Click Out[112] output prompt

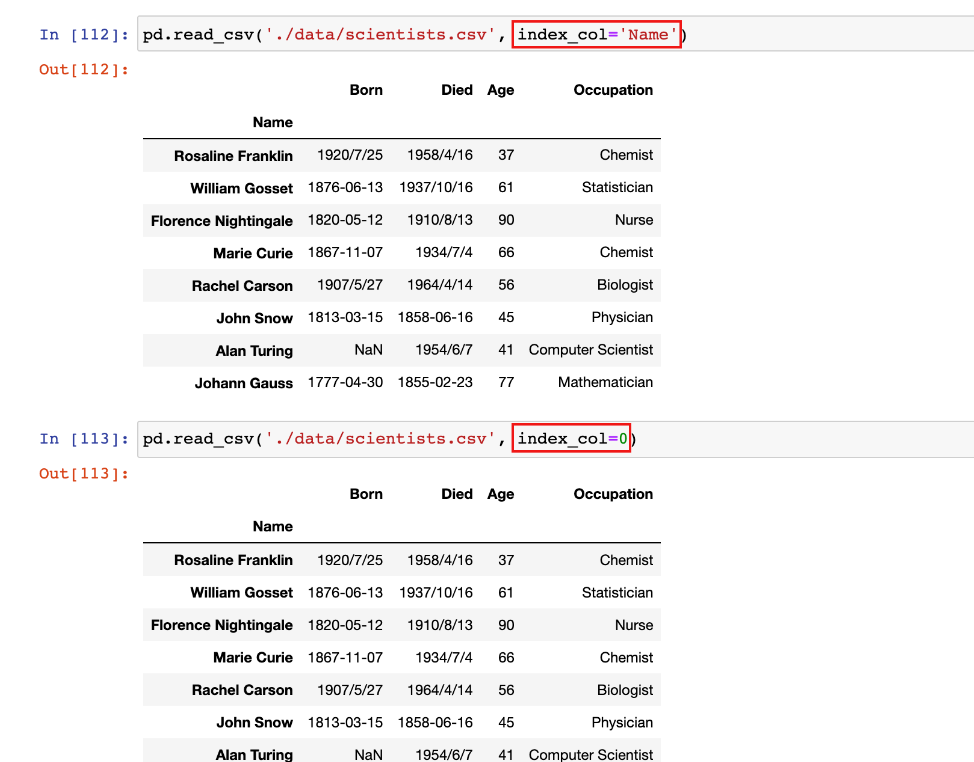[x=84, y=70]
